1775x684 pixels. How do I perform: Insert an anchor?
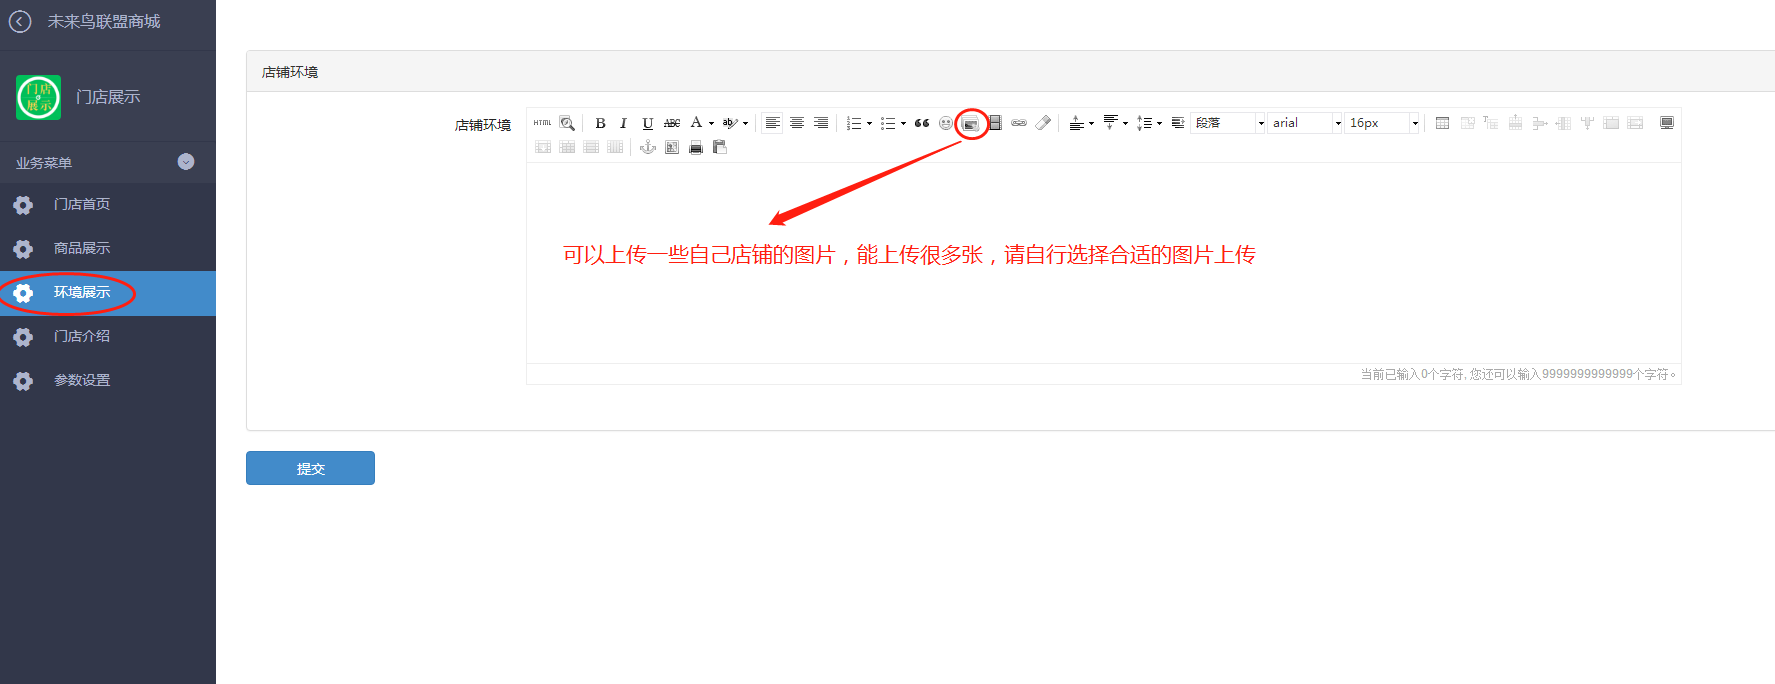point(648,147)
